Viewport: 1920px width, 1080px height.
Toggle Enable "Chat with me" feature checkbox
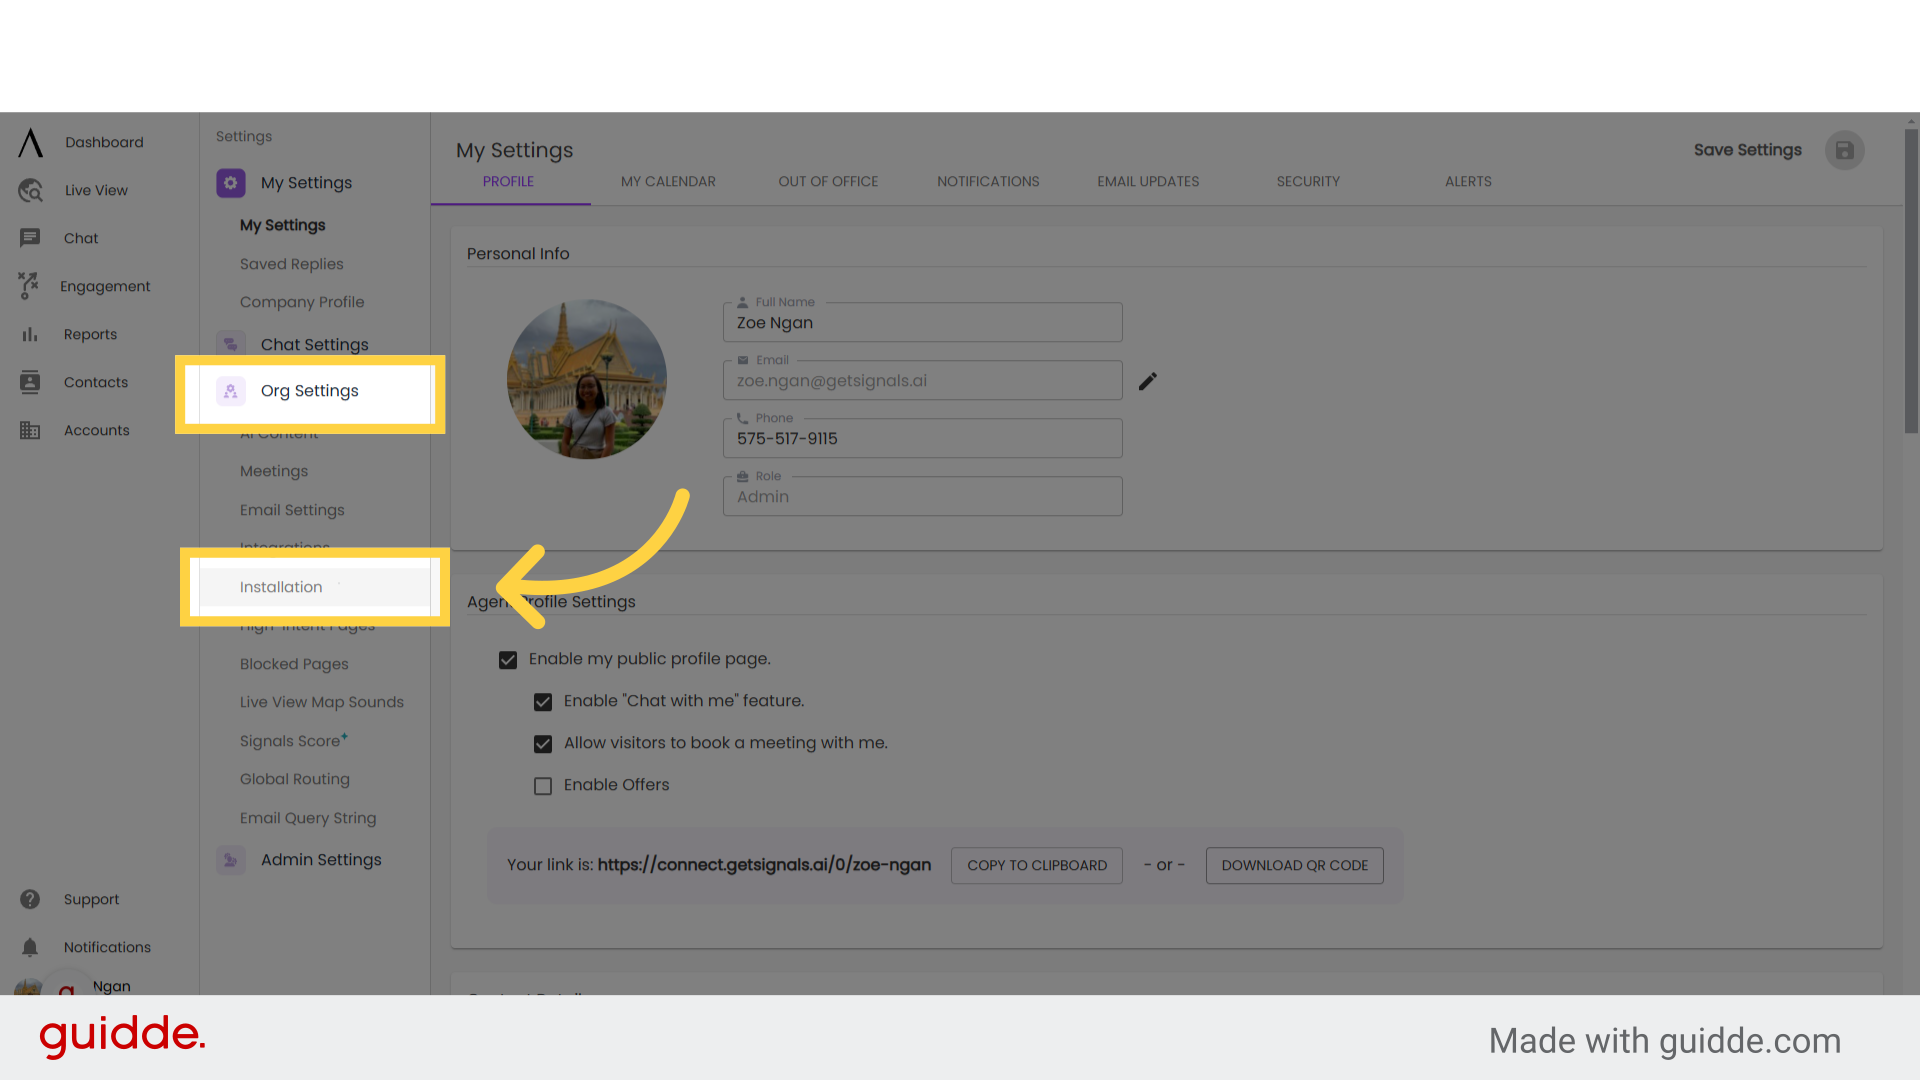543,702
